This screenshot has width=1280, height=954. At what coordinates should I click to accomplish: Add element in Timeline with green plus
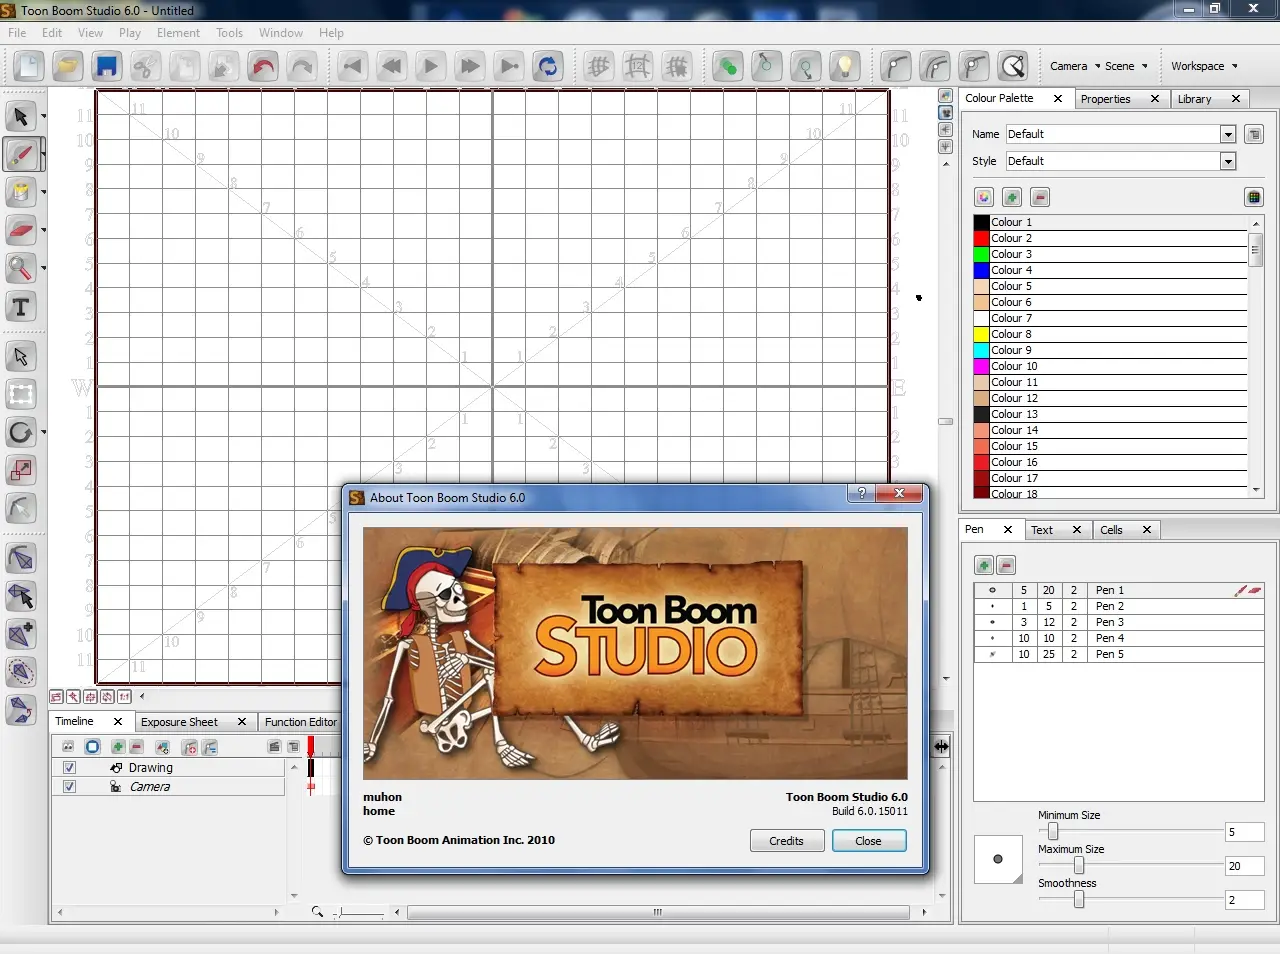click(118, 747)
